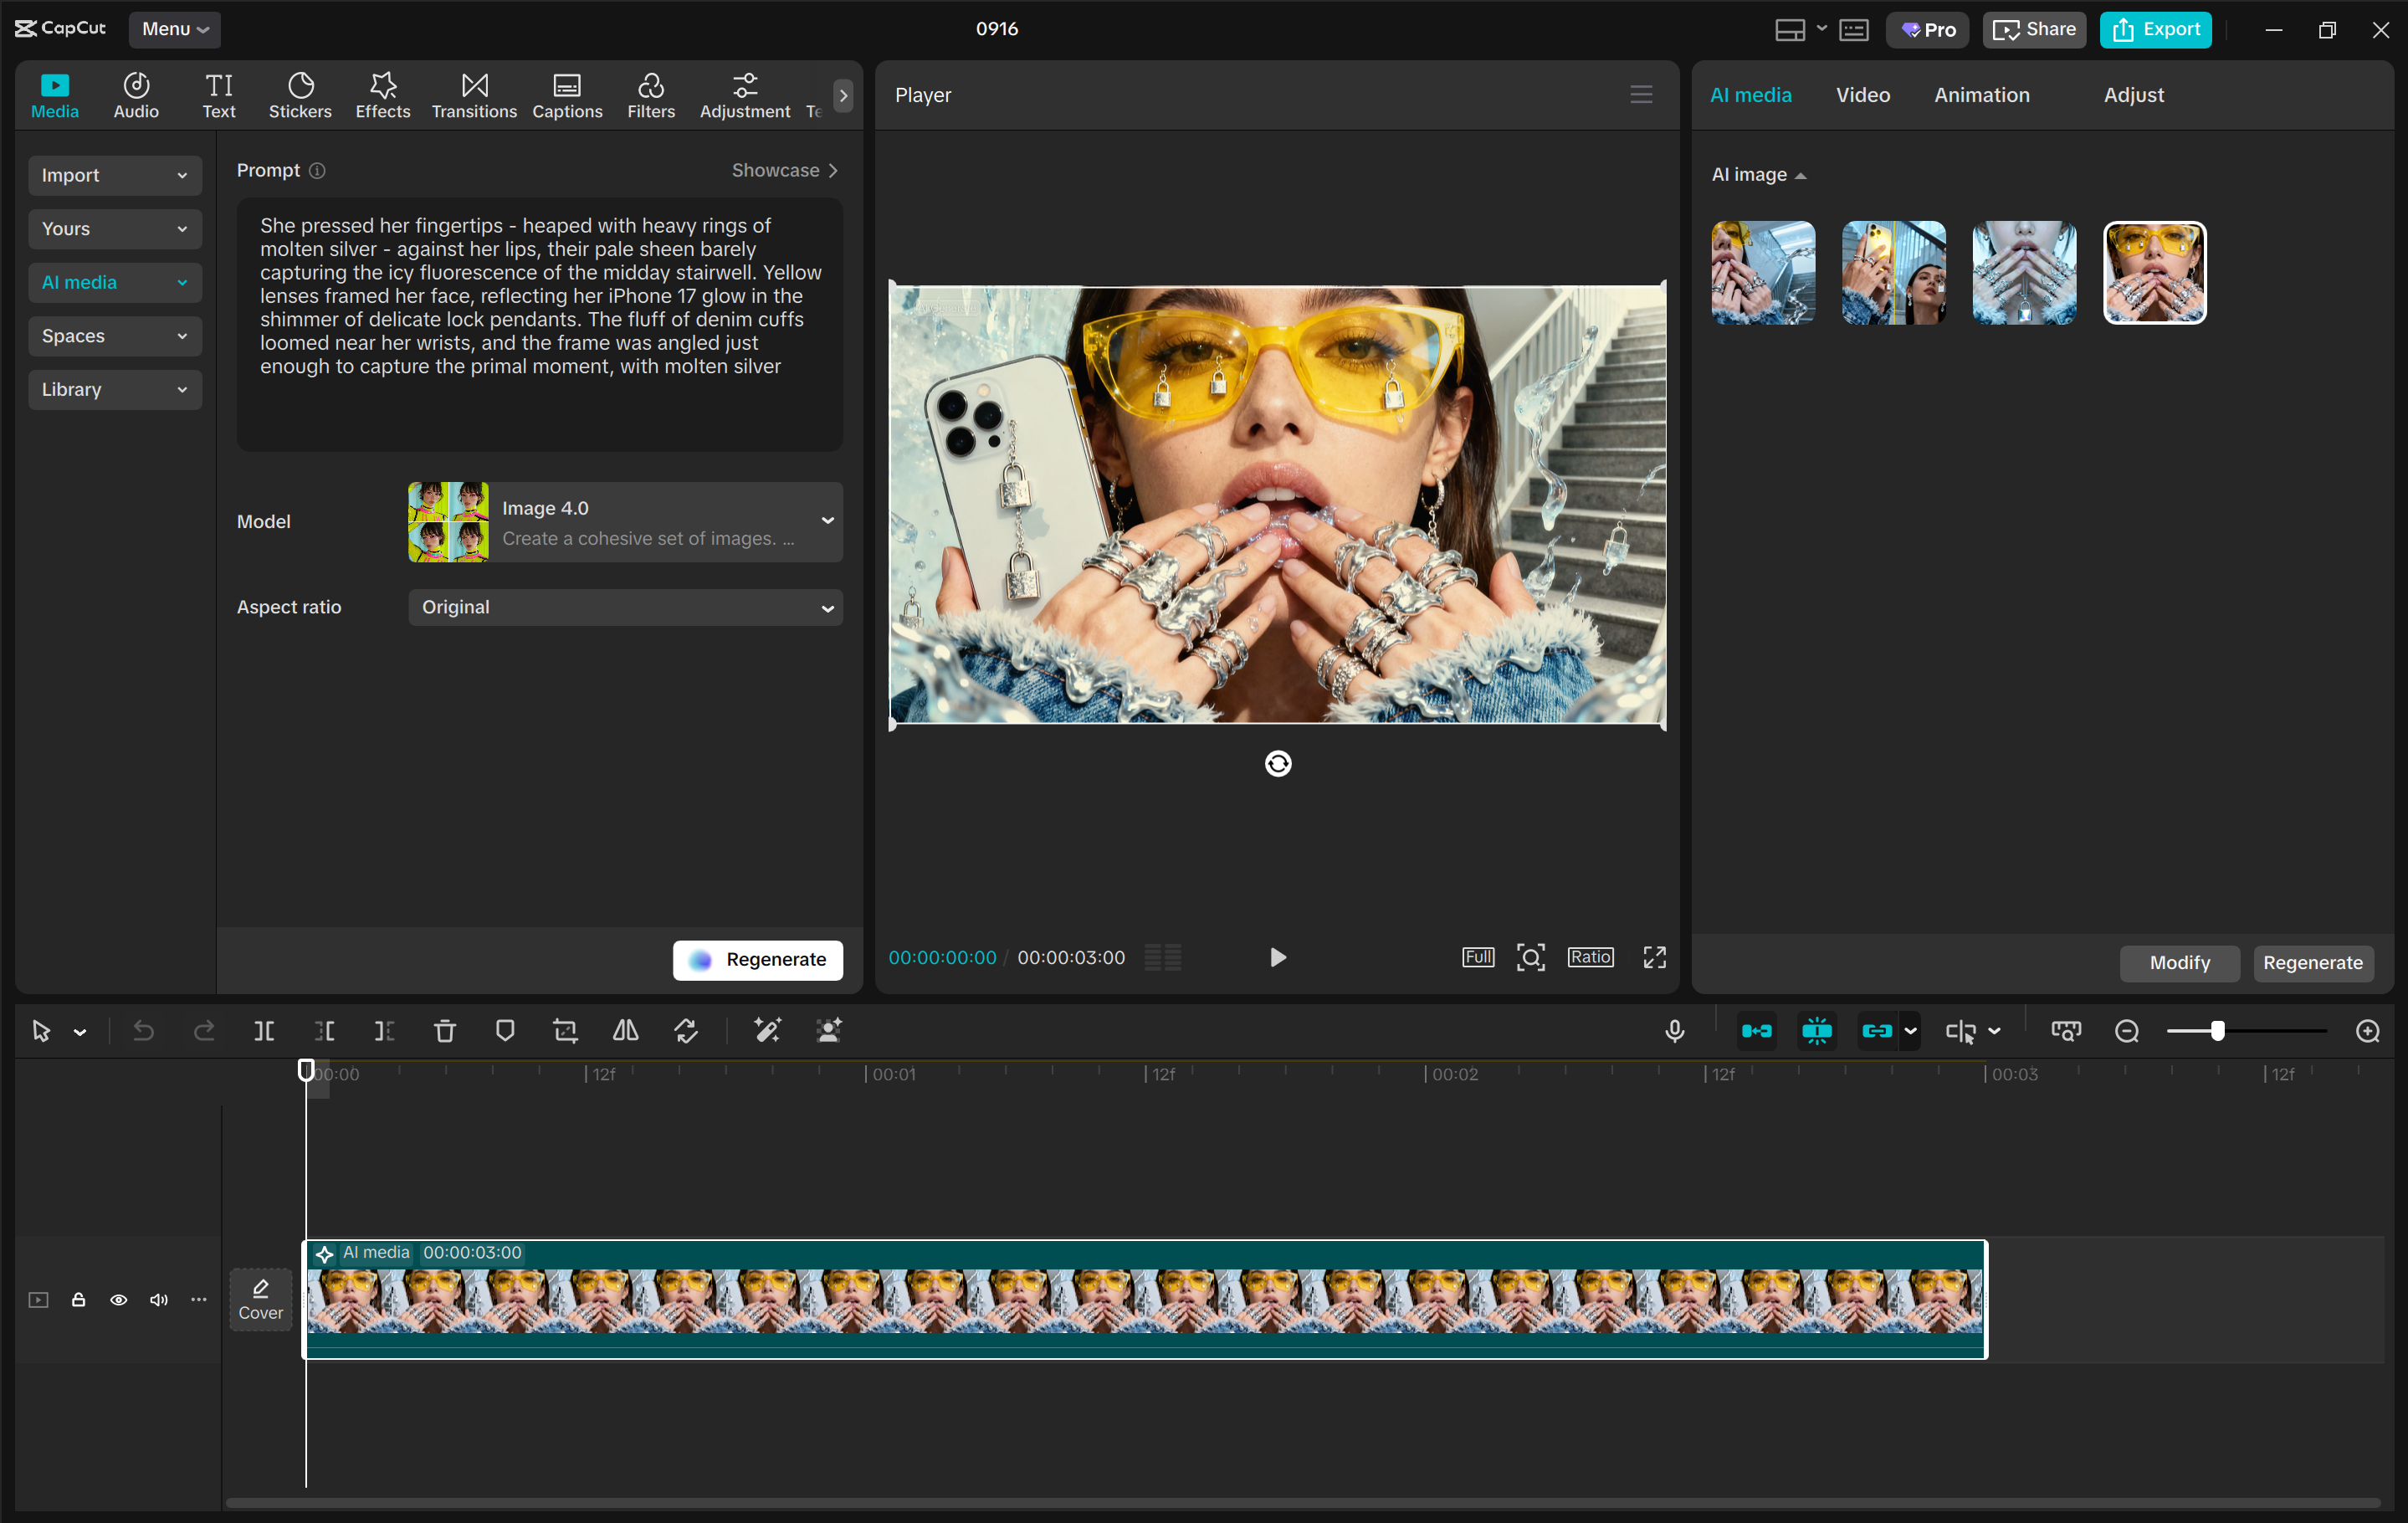Open the Audio panel

(x=135, y=95)
